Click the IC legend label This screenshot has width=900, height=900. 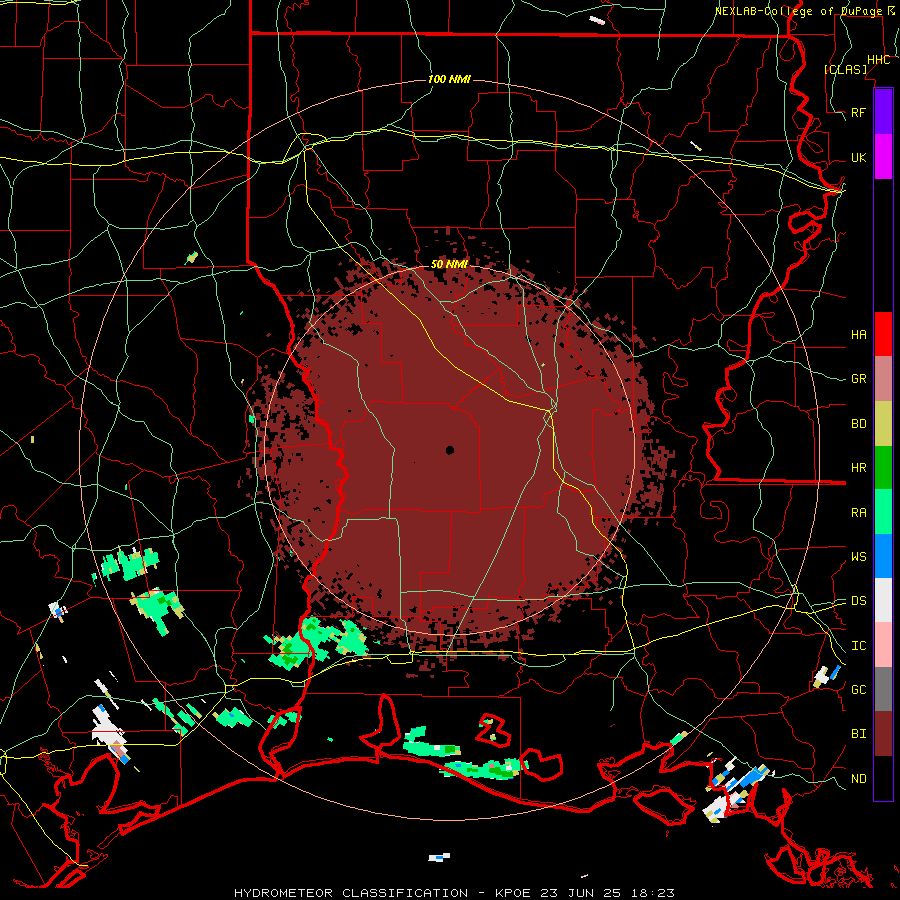pyautogui.click(x=859, y=646)
